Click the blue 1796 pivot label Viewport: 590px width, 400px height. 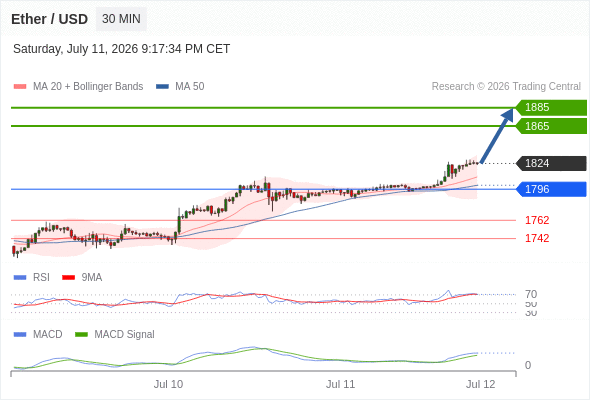pos(551,189)
